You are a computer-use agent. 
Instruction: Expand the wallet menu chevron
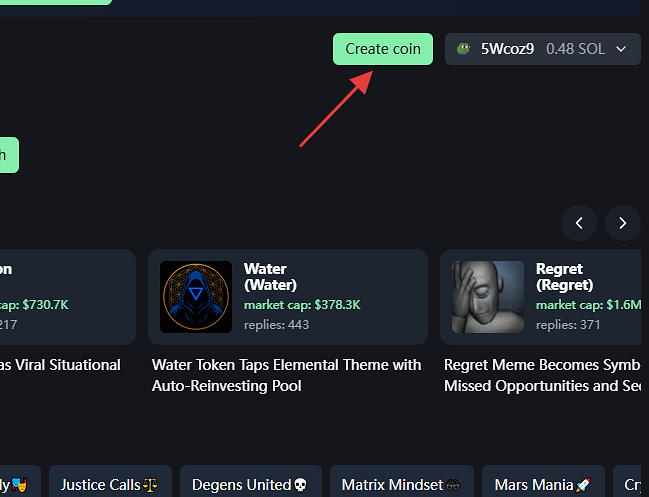(621, 49)
